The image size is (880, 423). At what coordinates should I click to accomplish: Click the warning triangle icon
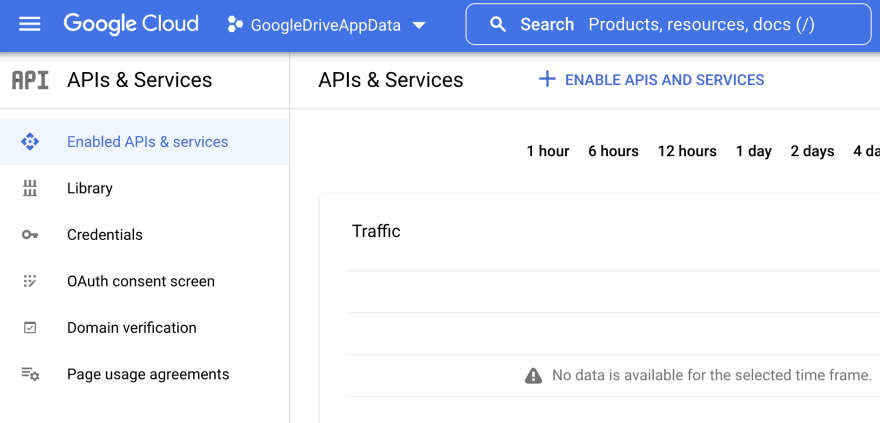tap(533, 375)
